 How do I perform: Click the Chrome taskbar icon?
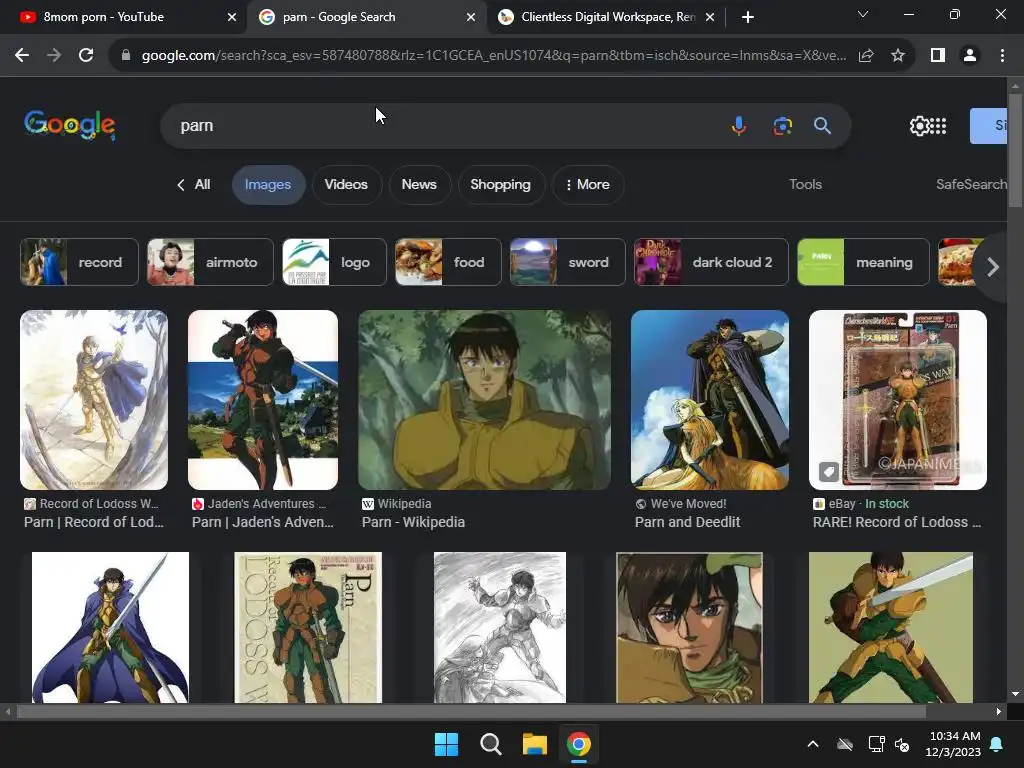coord(579,744)
